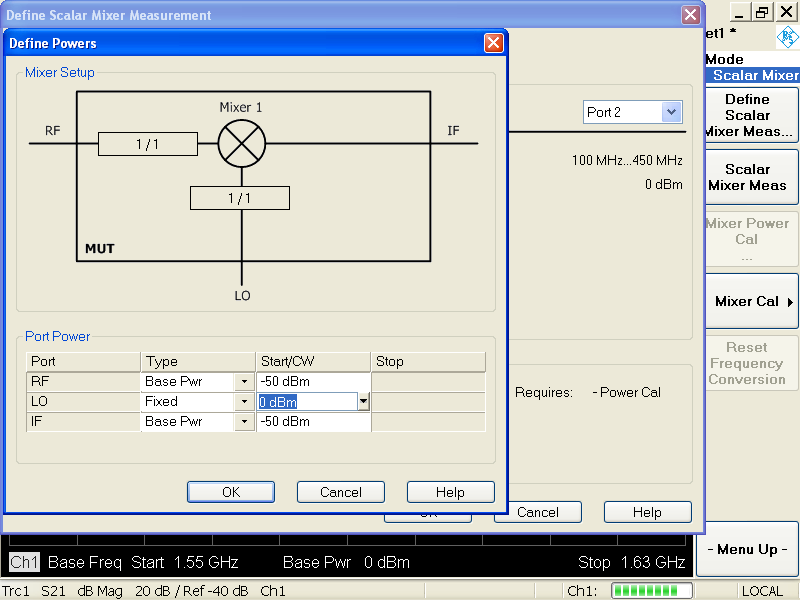Open the Port 2 dropdown
This screenshot has height=600, width=800.
(x=671, y=112)
